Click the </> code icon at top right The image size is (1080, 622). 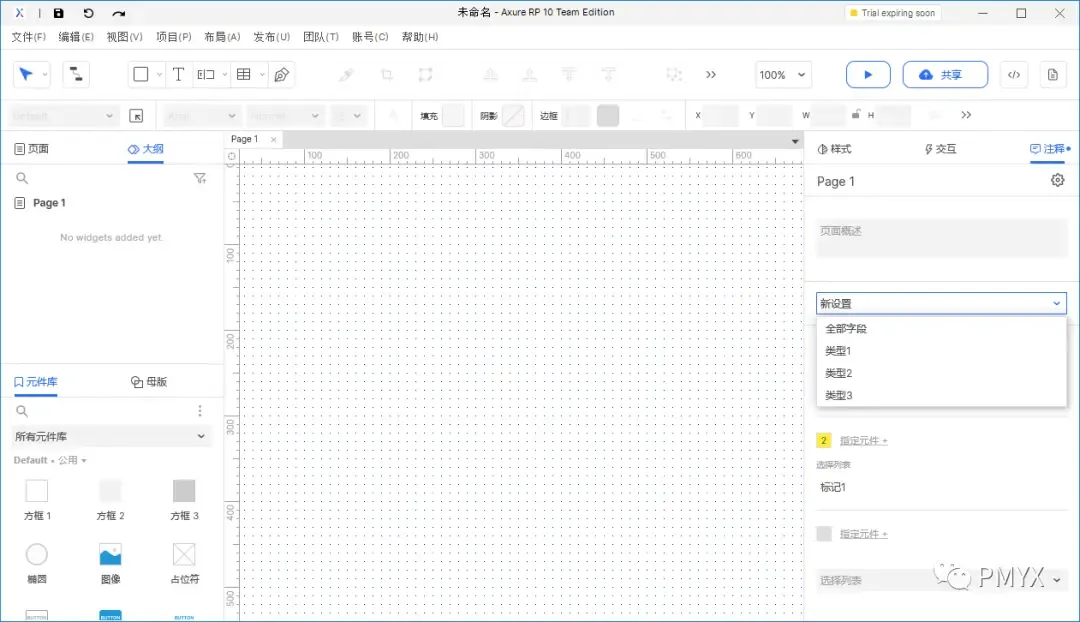1014,74
